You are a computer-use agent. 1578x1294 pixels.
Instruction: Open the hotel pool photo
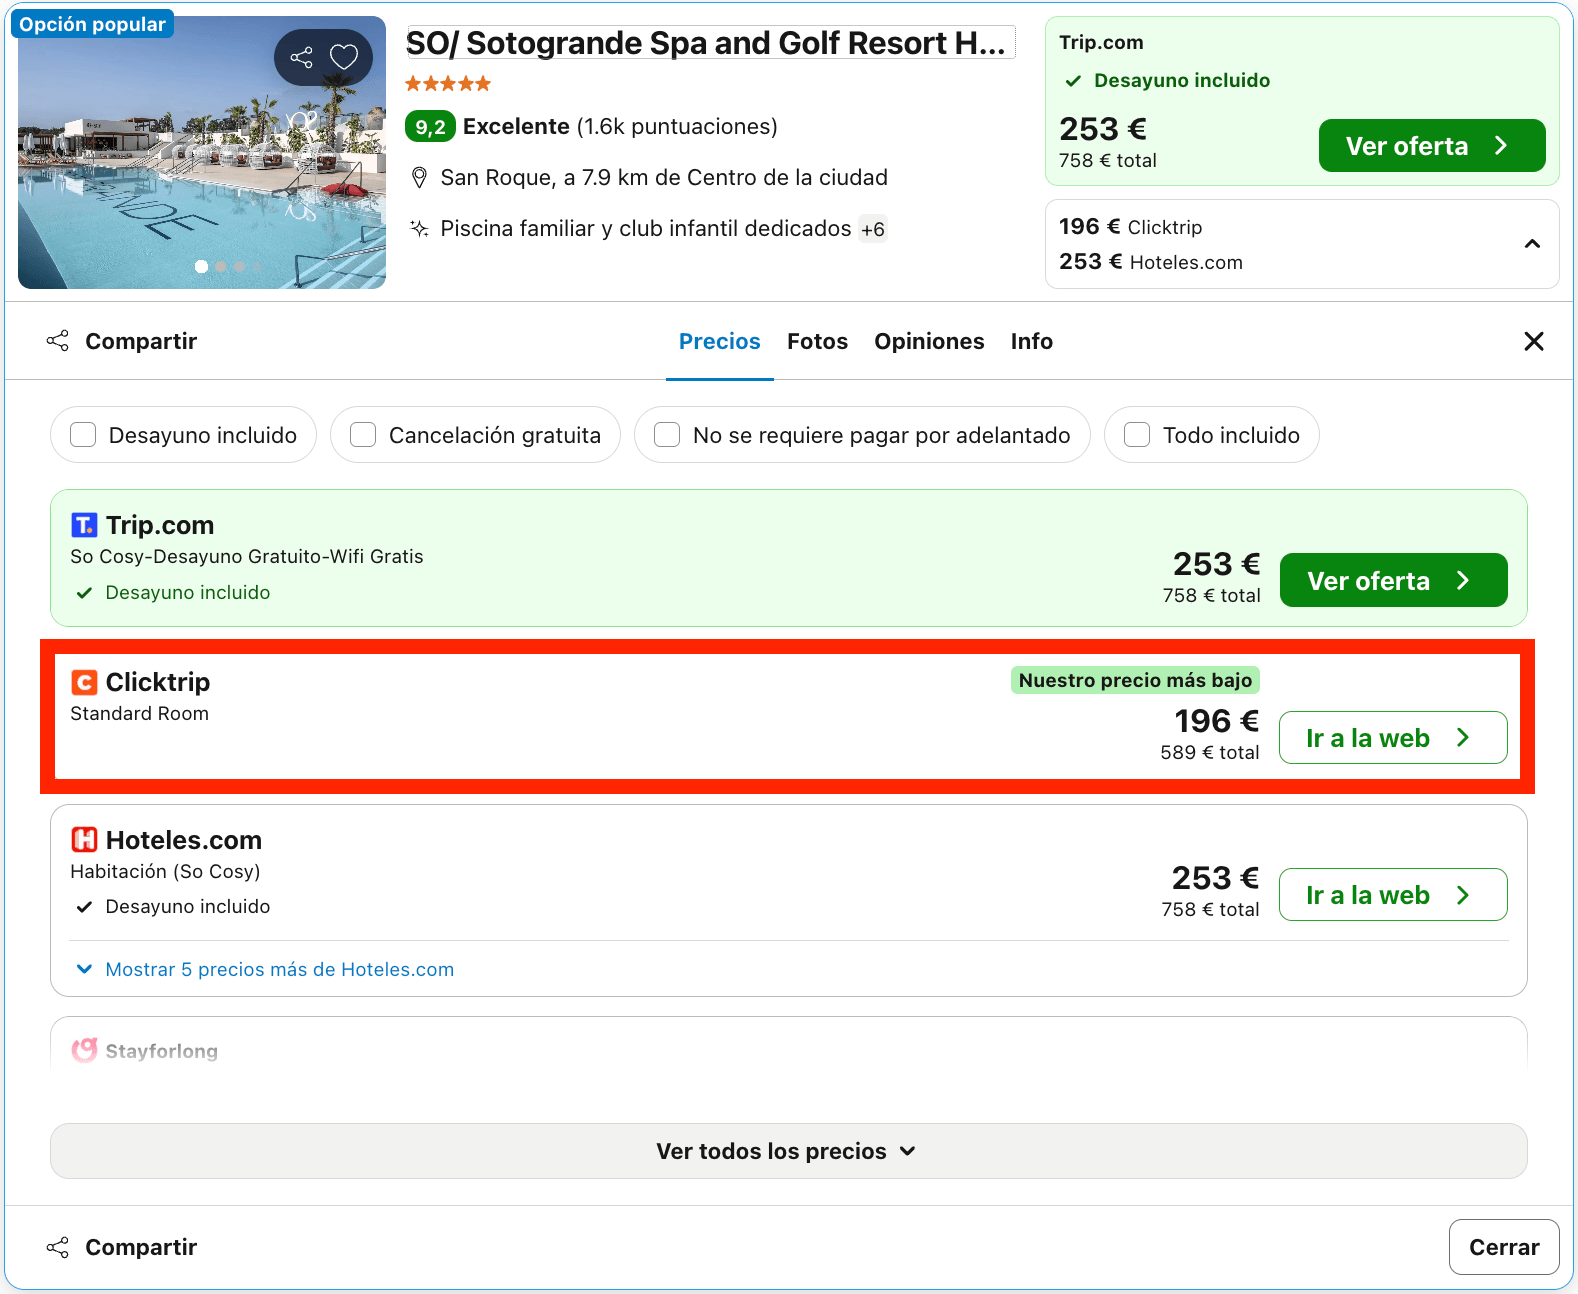(202, 153)
